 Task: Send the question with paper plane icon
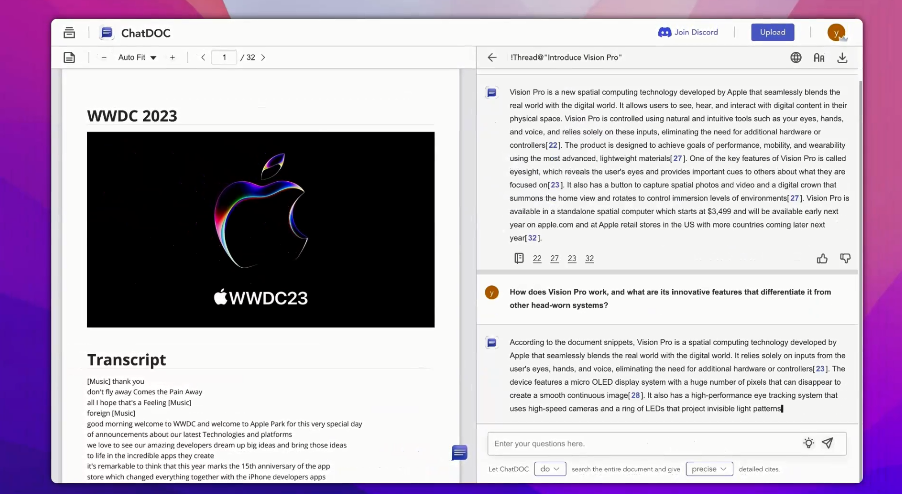(827, 443)
